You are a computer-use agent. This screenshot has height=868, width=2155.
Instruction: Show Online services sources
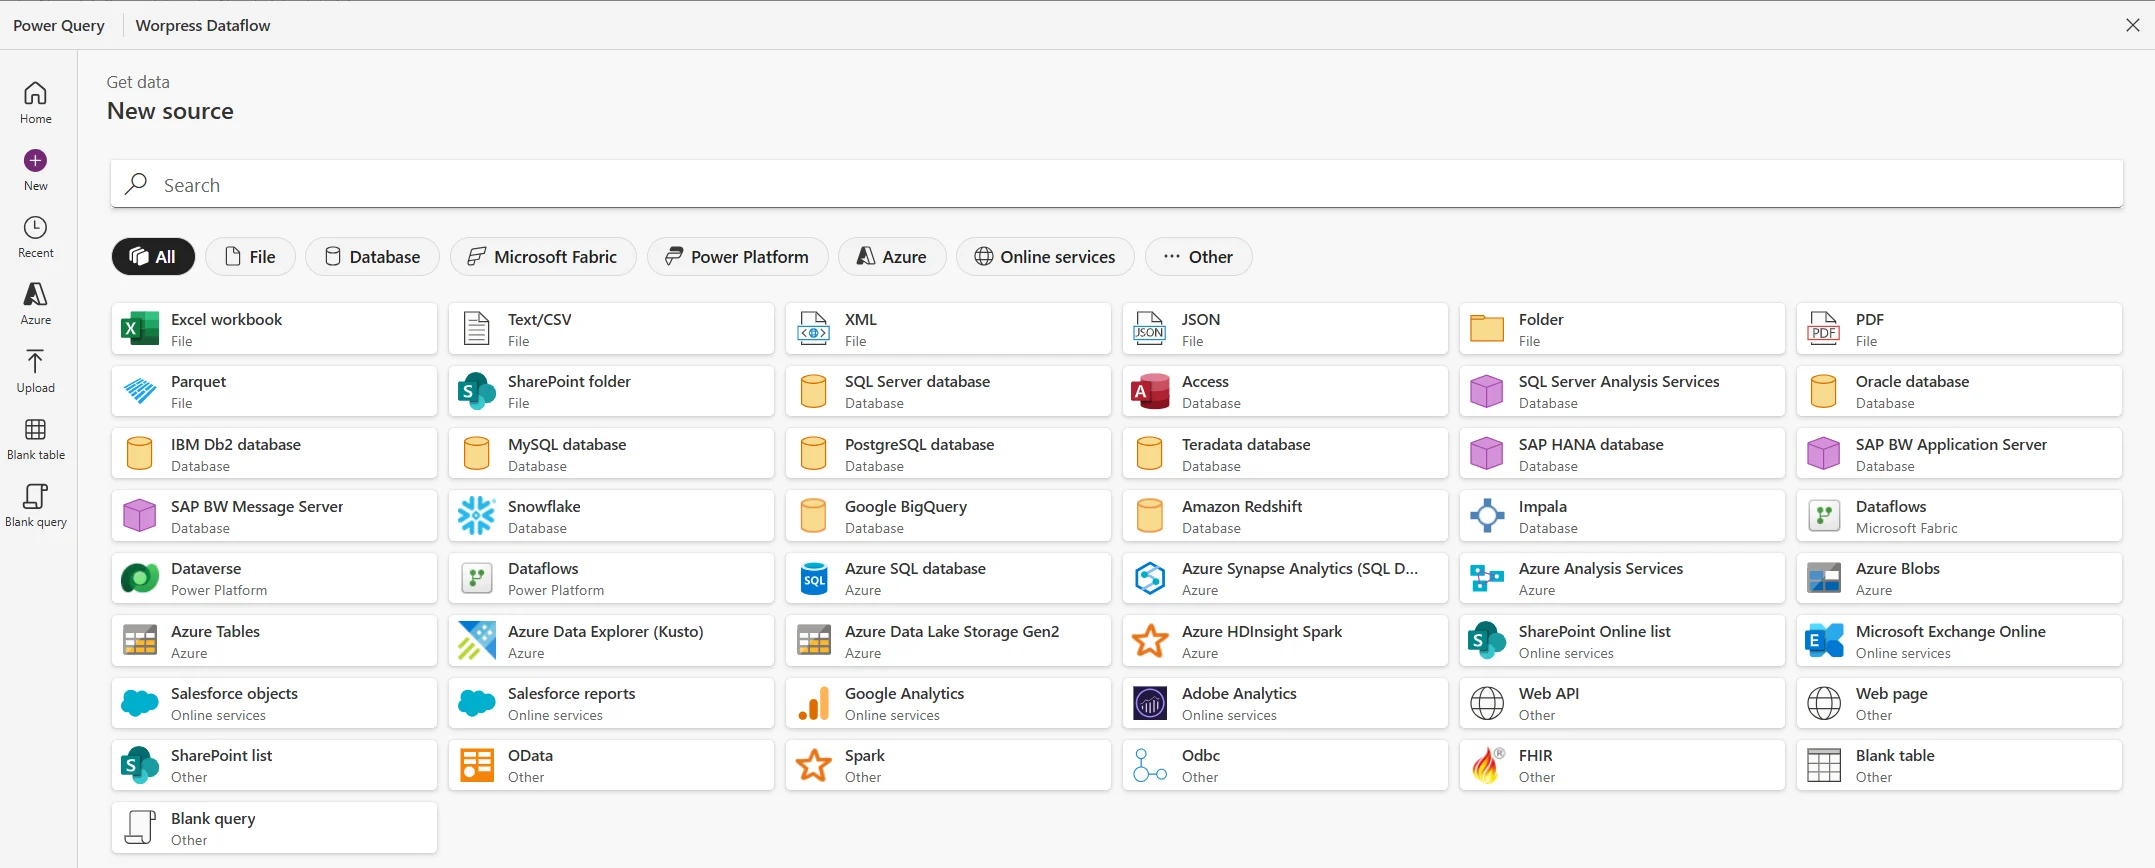1045,257
